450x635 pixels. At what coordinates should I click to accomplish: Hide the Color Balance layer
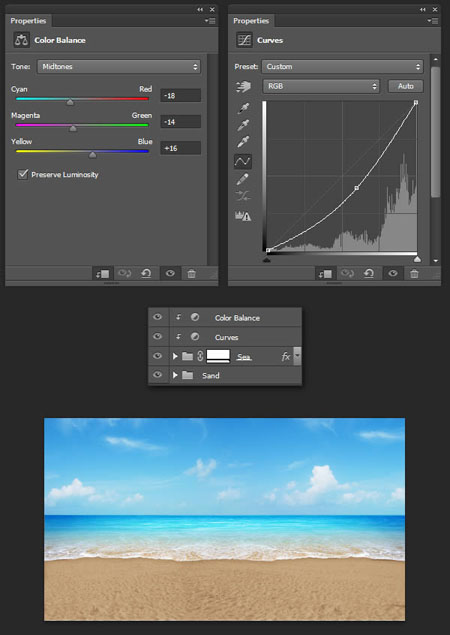pos(158,317)
